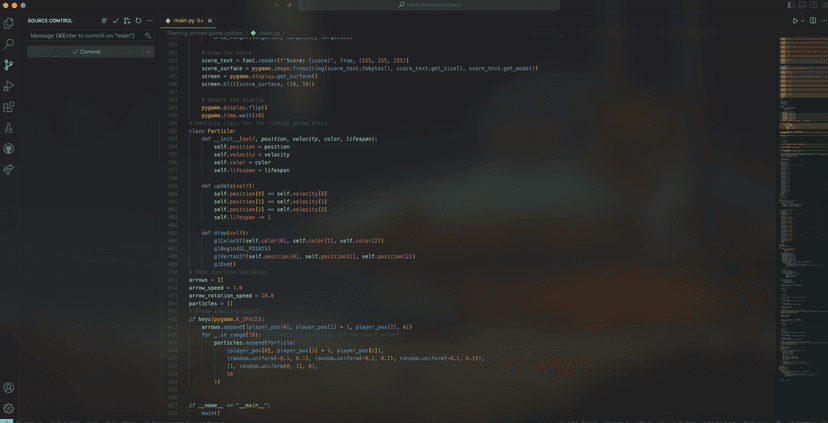Click the checkmark commit icon in header
828x423 pixels.
coord(115,20)
